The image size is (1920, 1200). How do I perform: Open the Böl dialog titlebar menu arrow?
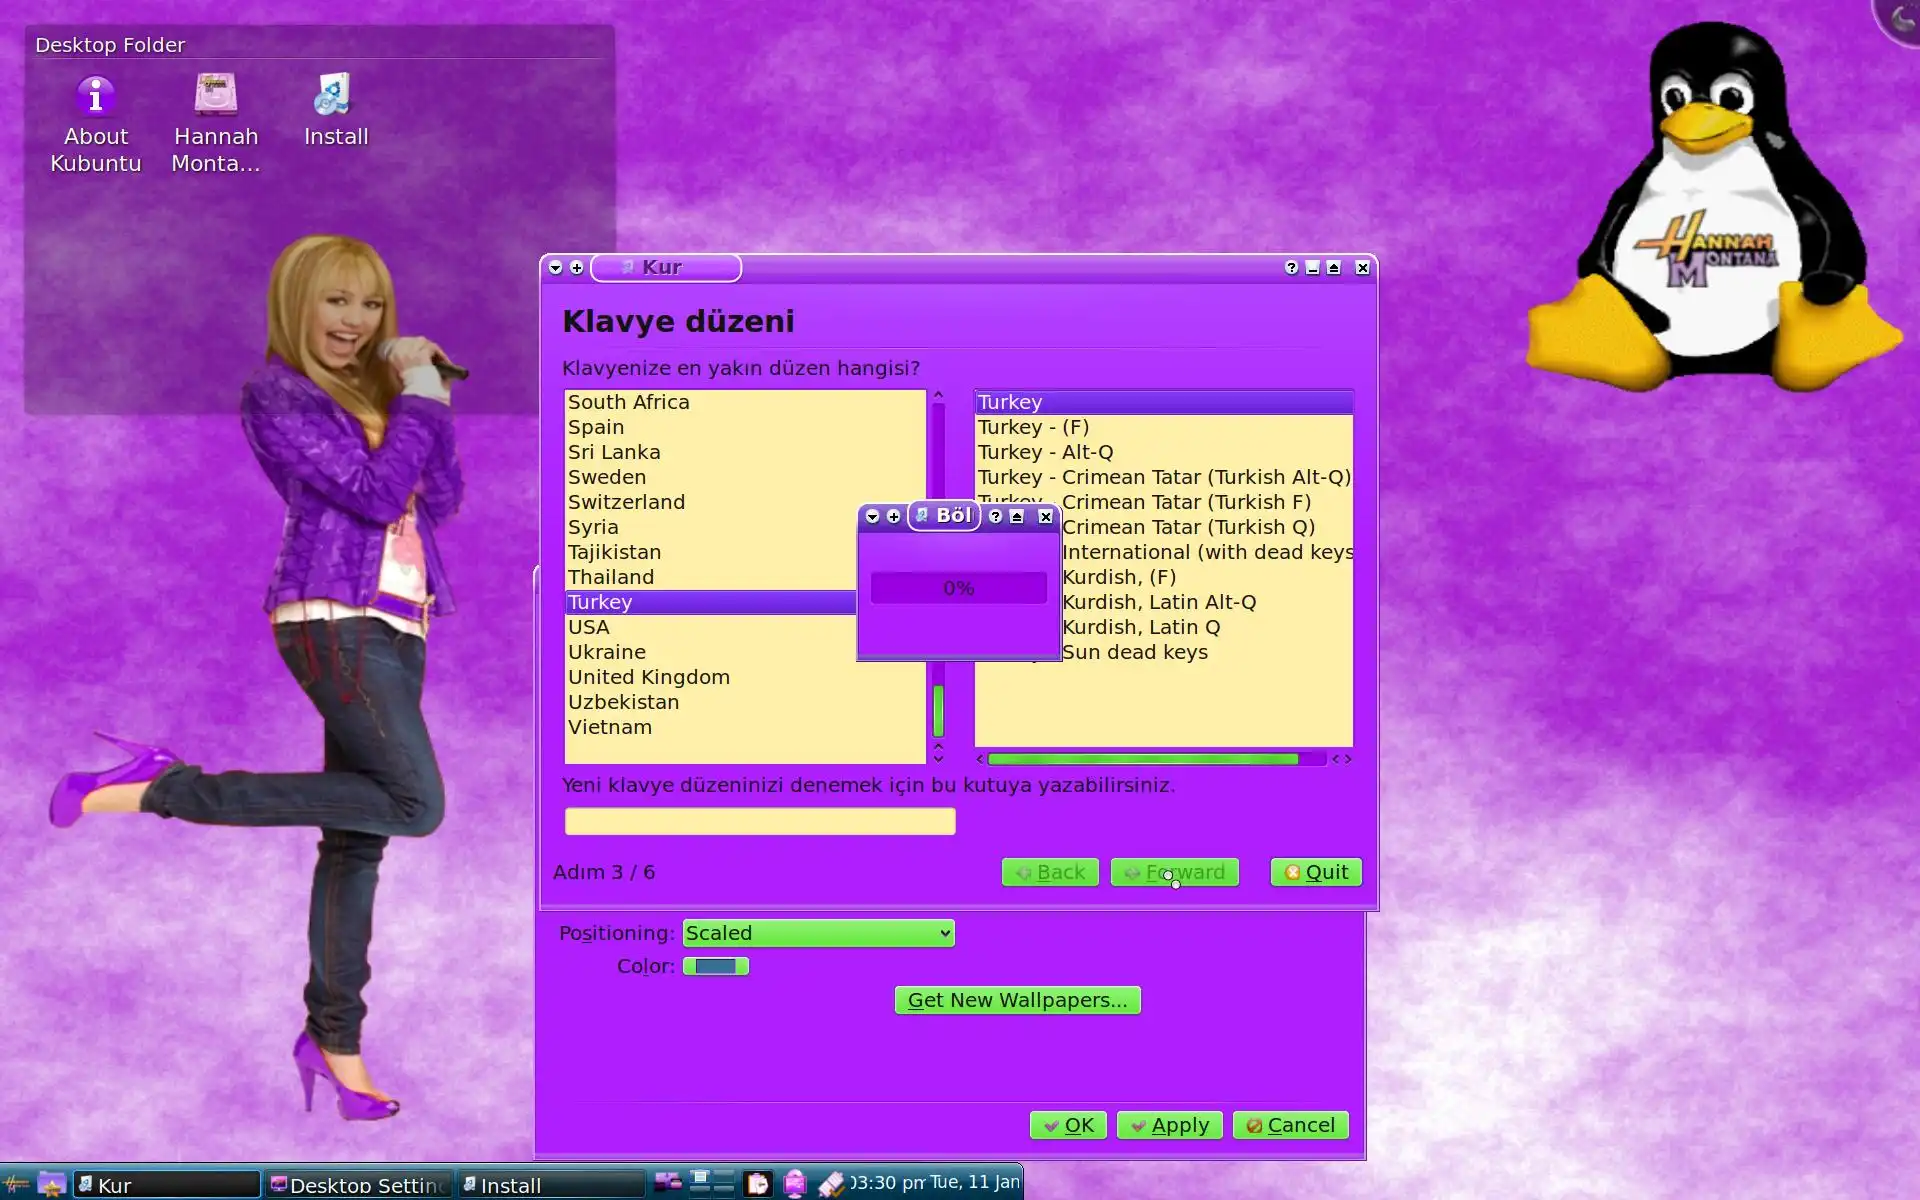pos(872,516)
